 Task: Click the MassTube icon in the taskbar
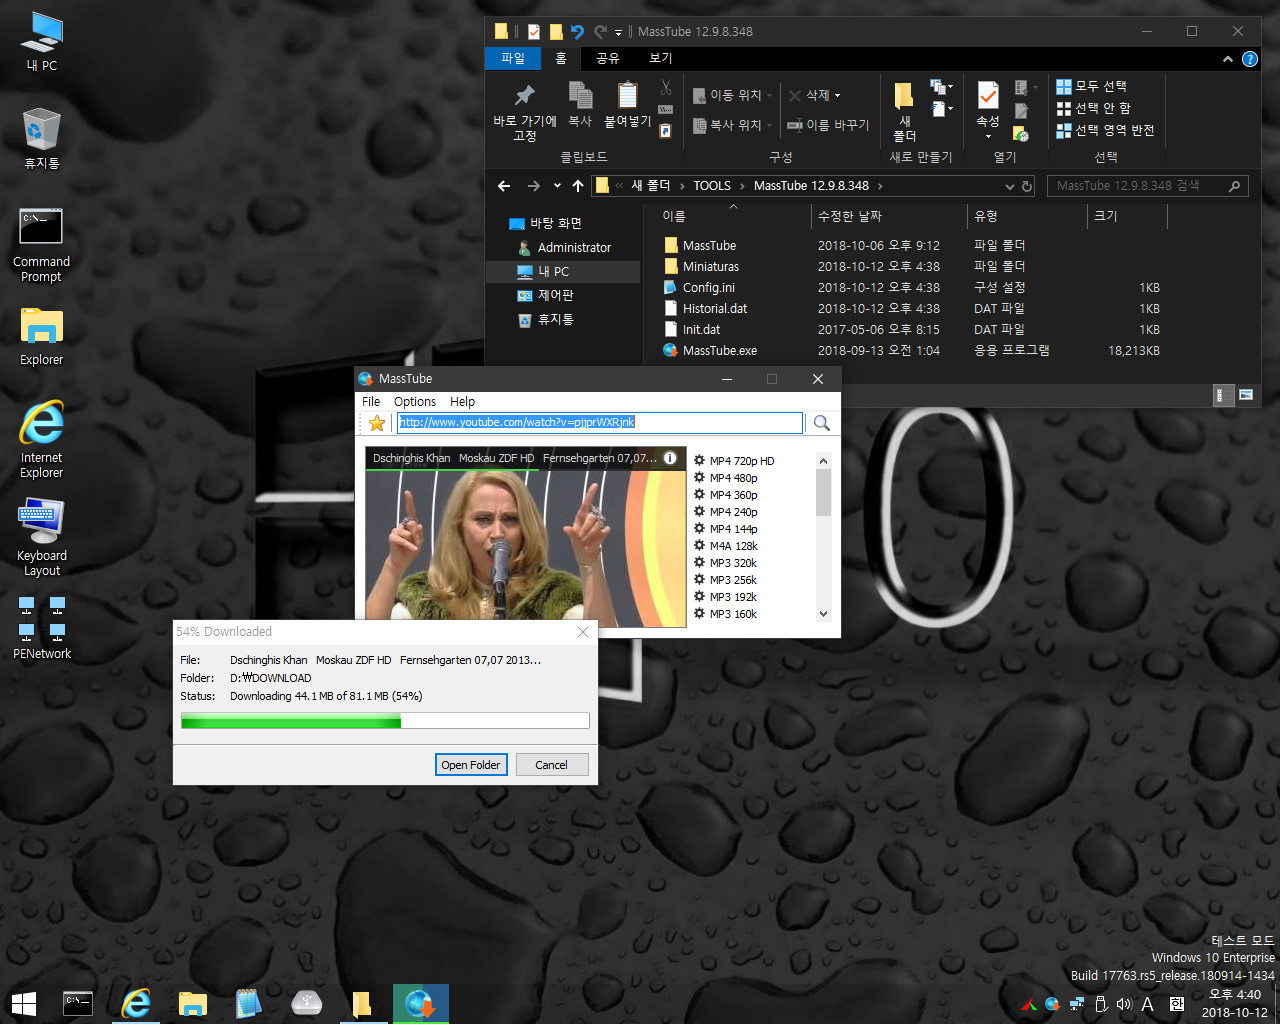click(x=420, y=1004)
